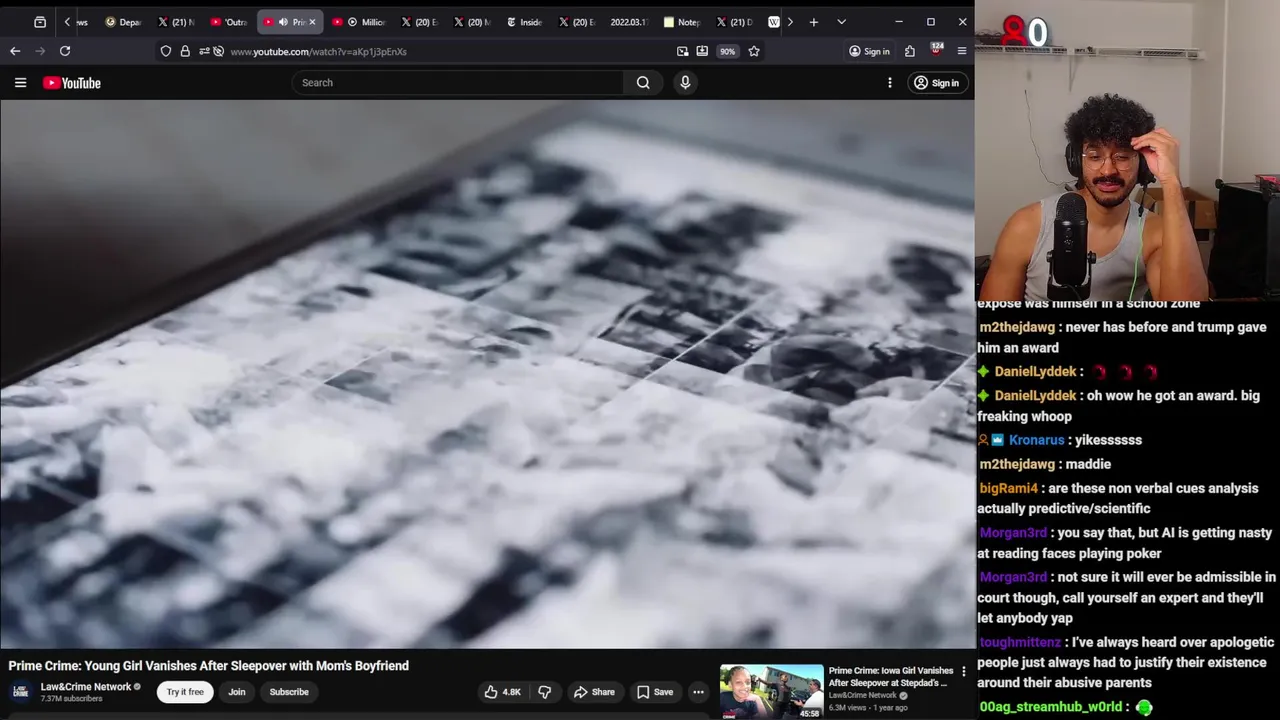Switch to the Inside NYT tab
1280x720 pixels.
click(525, 22)
